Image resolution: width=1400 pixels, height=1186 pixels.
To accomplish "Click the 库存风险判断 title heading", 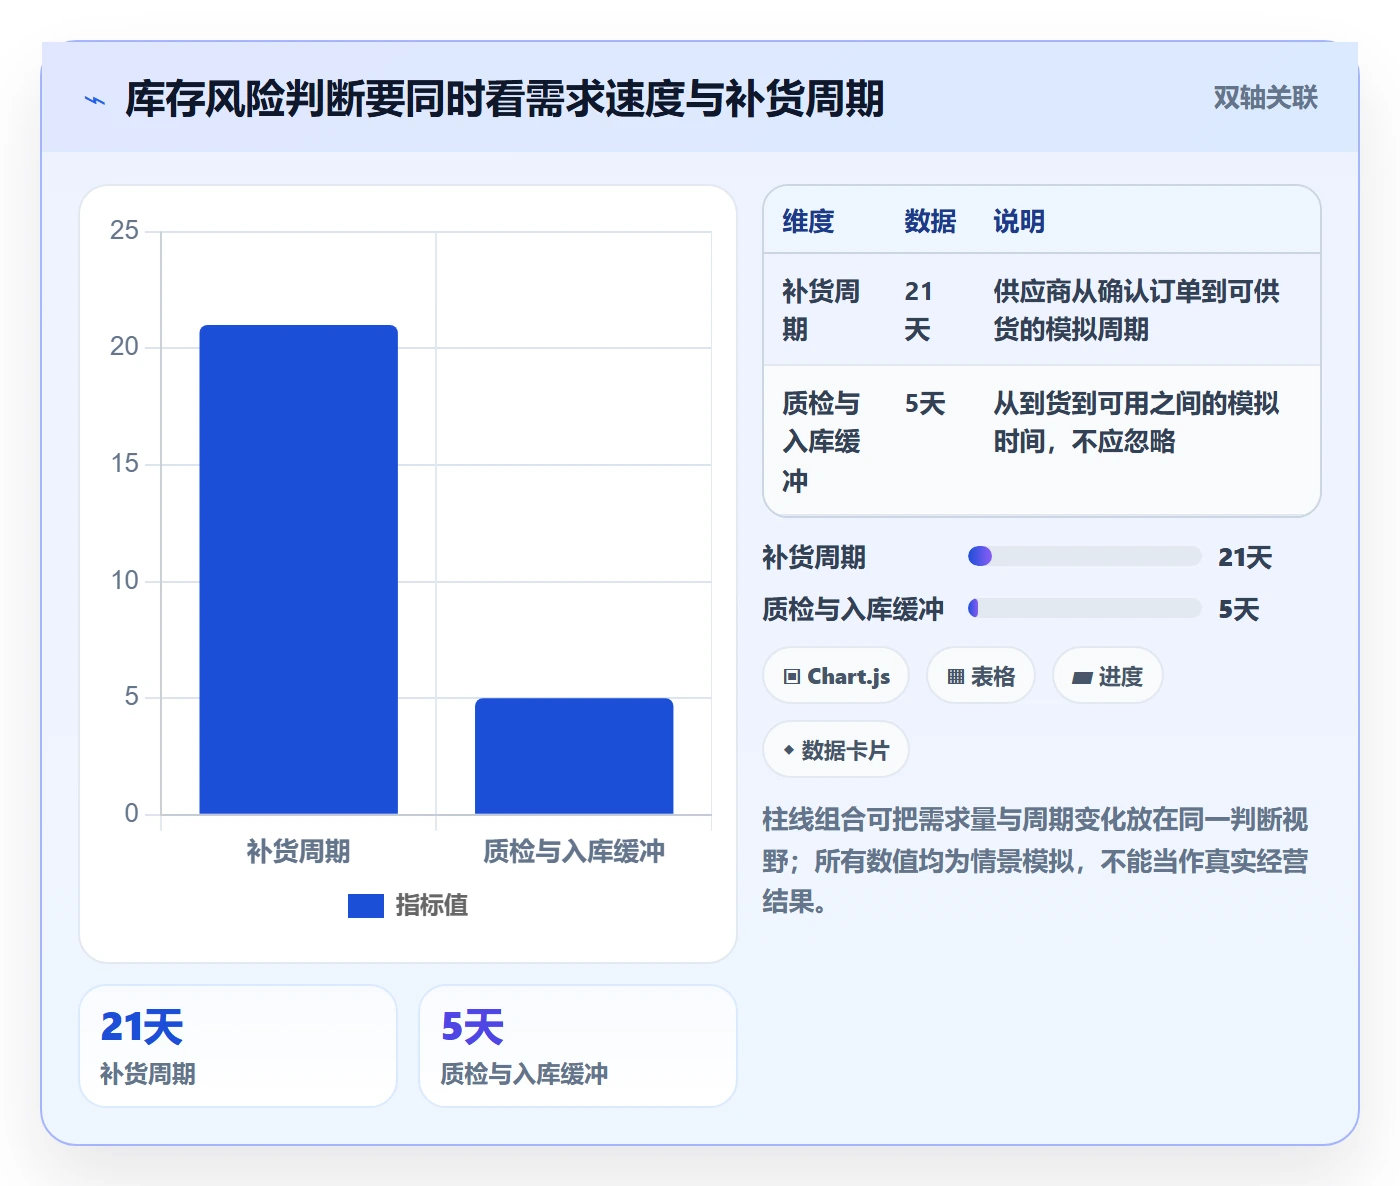I will click(x=504, y=99).
